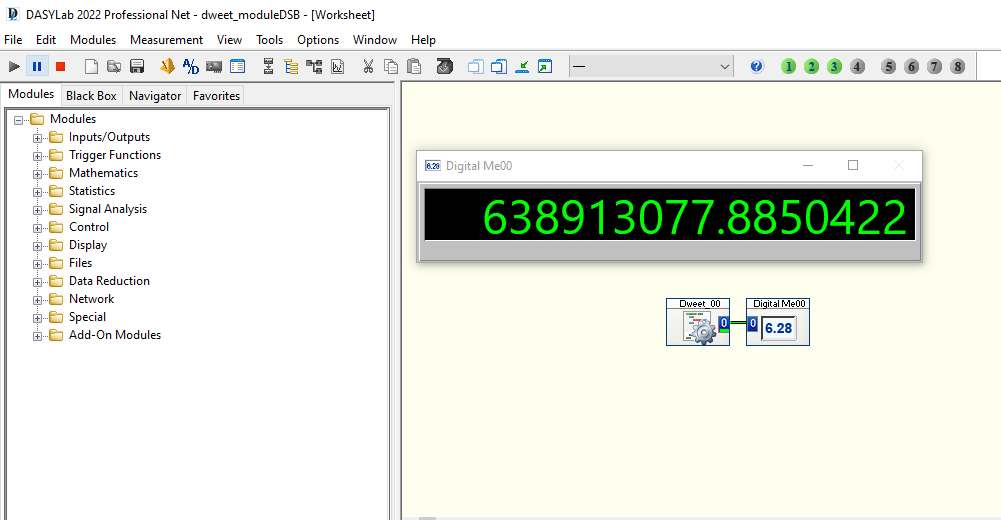Click the dark blue overlapping windows icon
1001x520 pixels.
499,66
